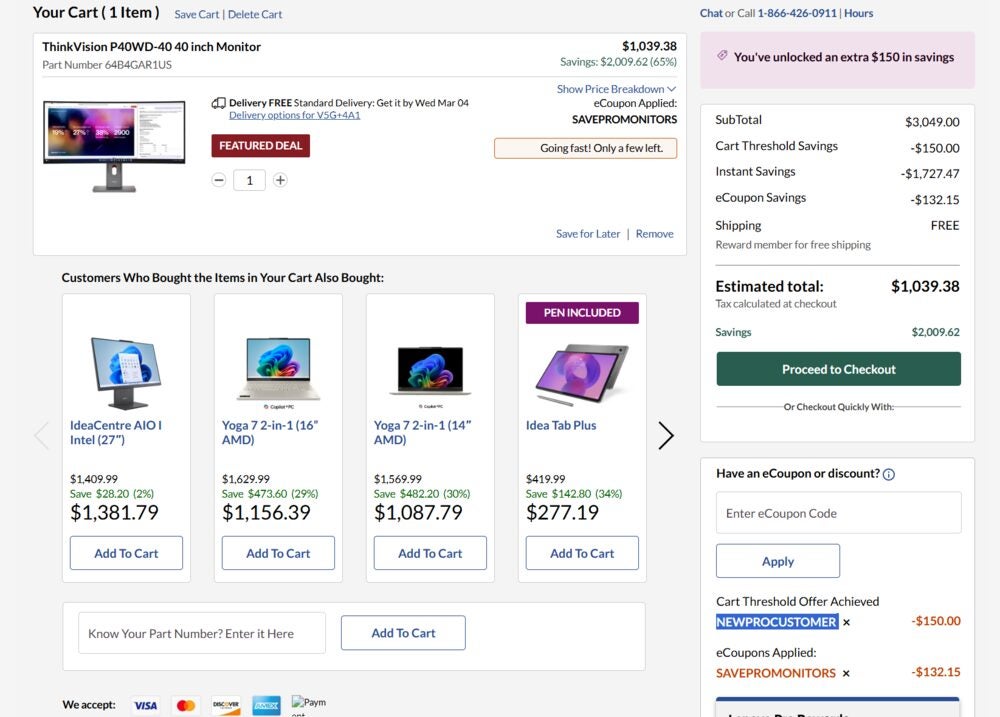Add Idea Tab Plus to cart
The image size is (1000, 717).
pyautogui.click(x=582, y=553)
